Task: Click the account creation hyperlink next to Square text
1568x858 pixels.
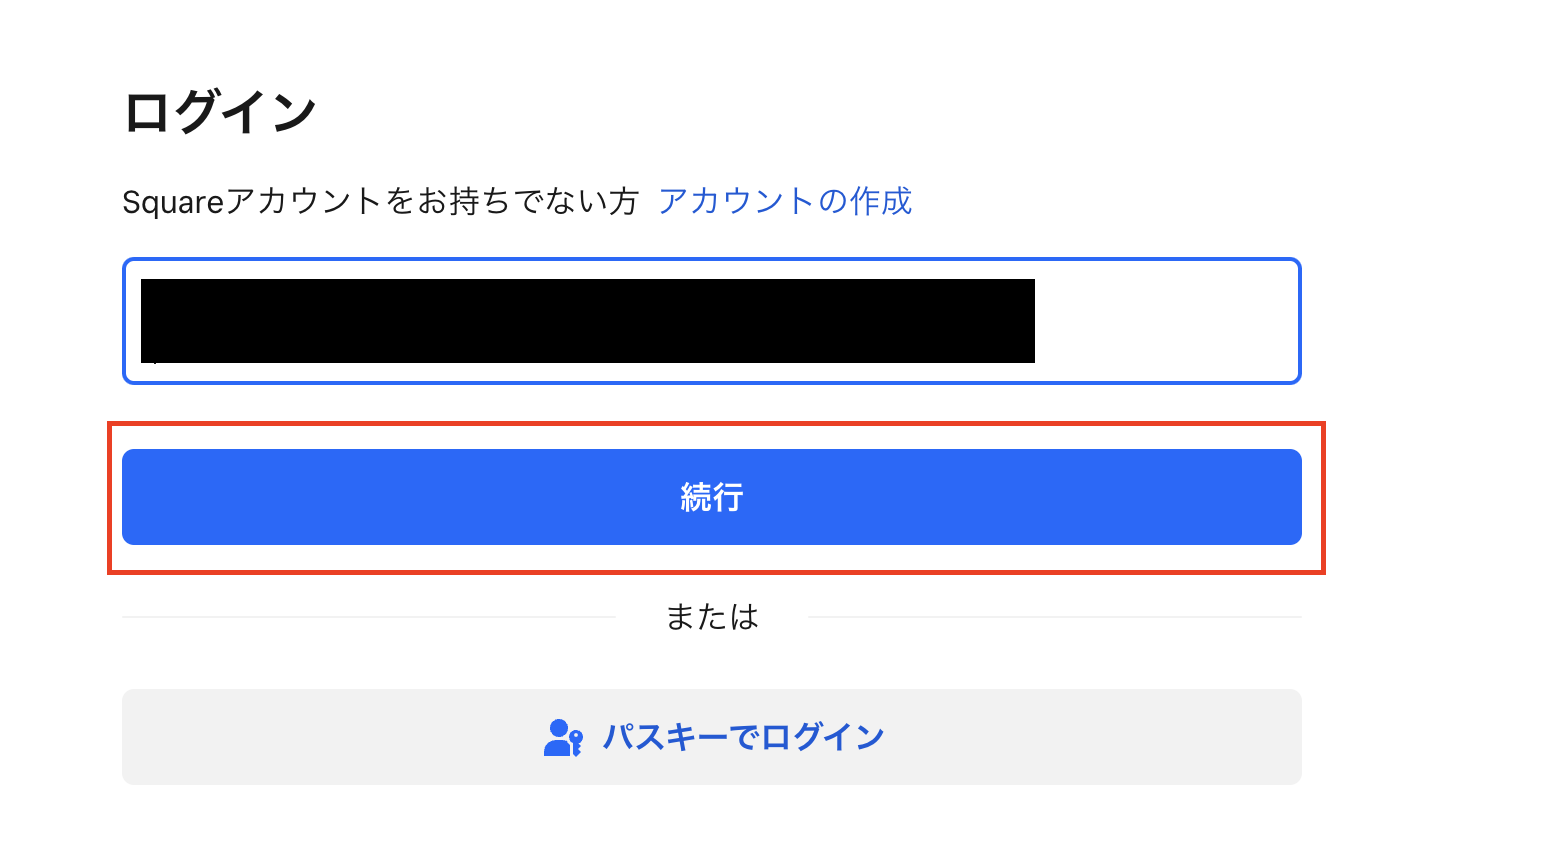Action: coord(785,201)
